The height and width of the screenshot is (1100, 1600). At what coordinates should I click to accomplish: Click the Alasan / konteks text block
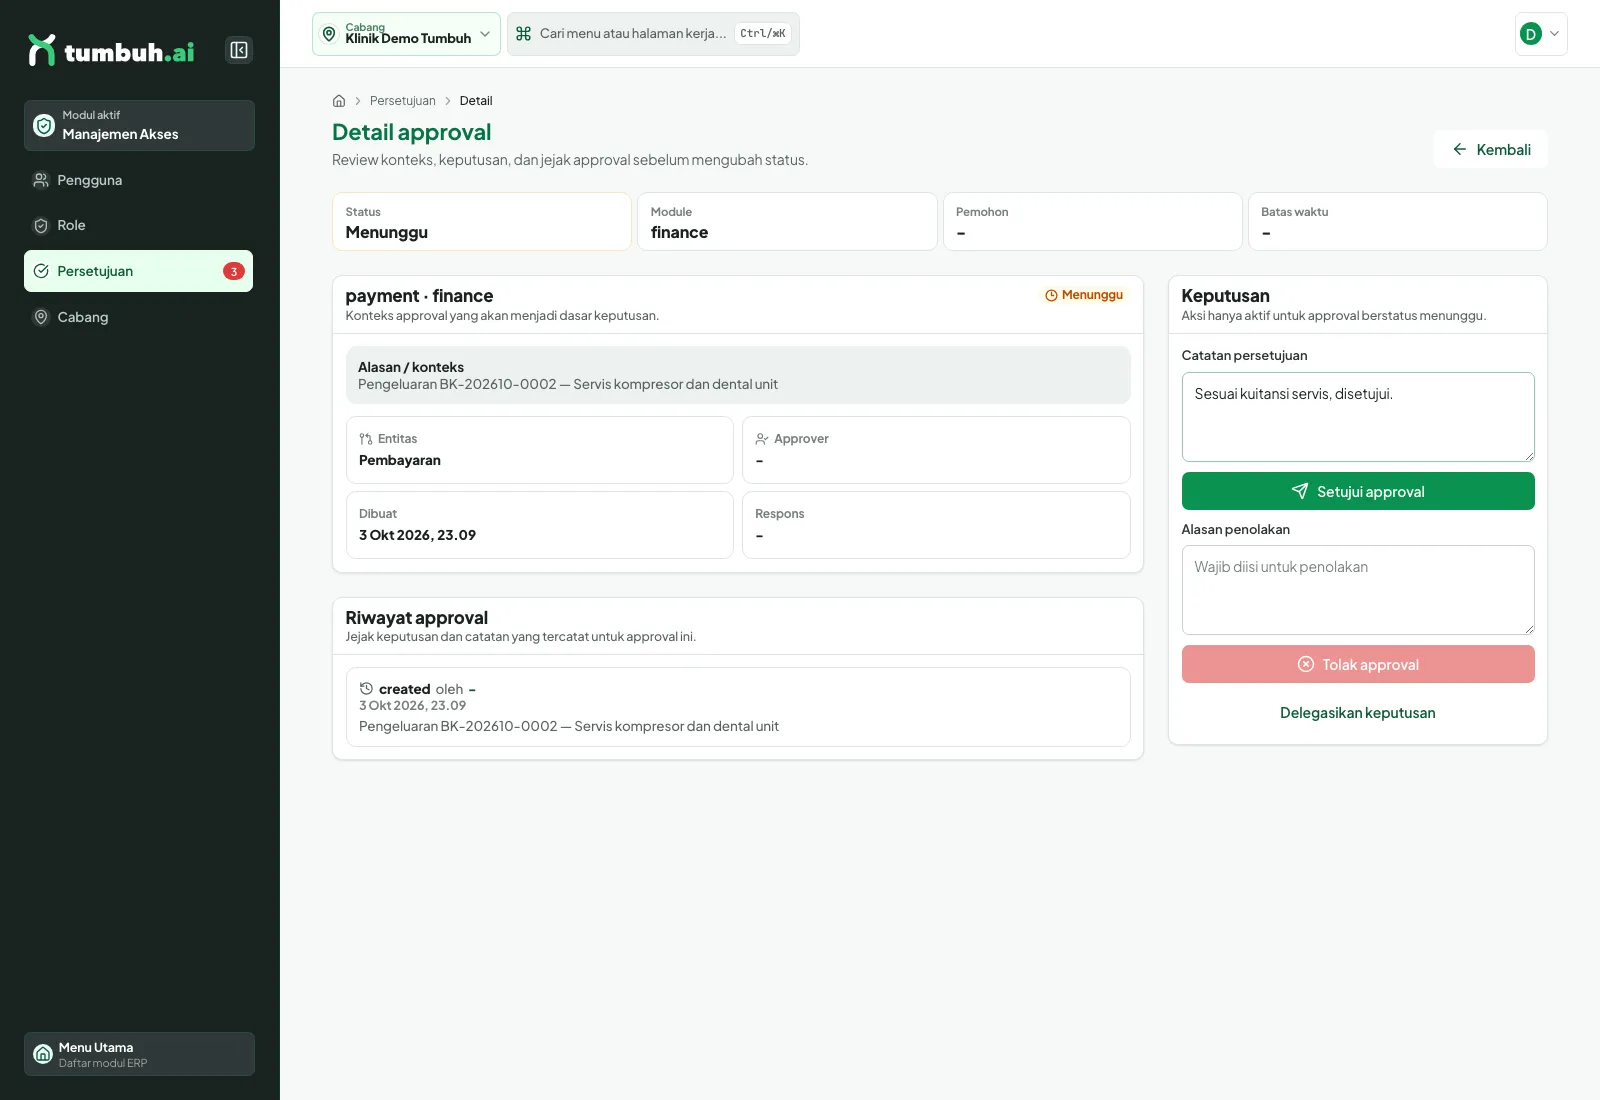(738, 375)
